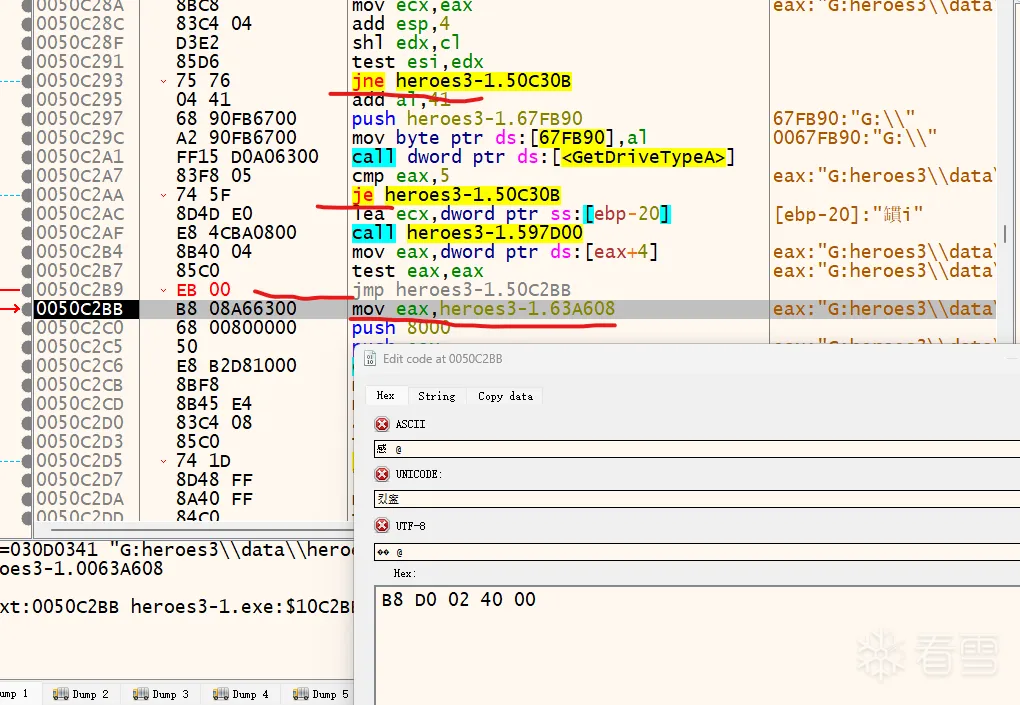Image resolution: width=1020 pixels, height=705 pixels.
Task: Open the Copy data tab
Action: click(505, 396)
